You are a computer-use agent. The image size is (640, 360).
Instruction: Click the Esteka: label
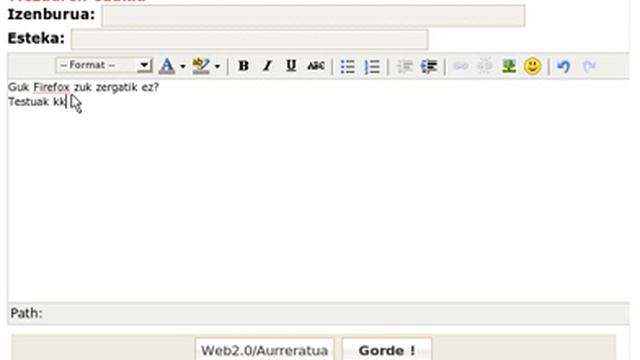[x=36, y=38]
